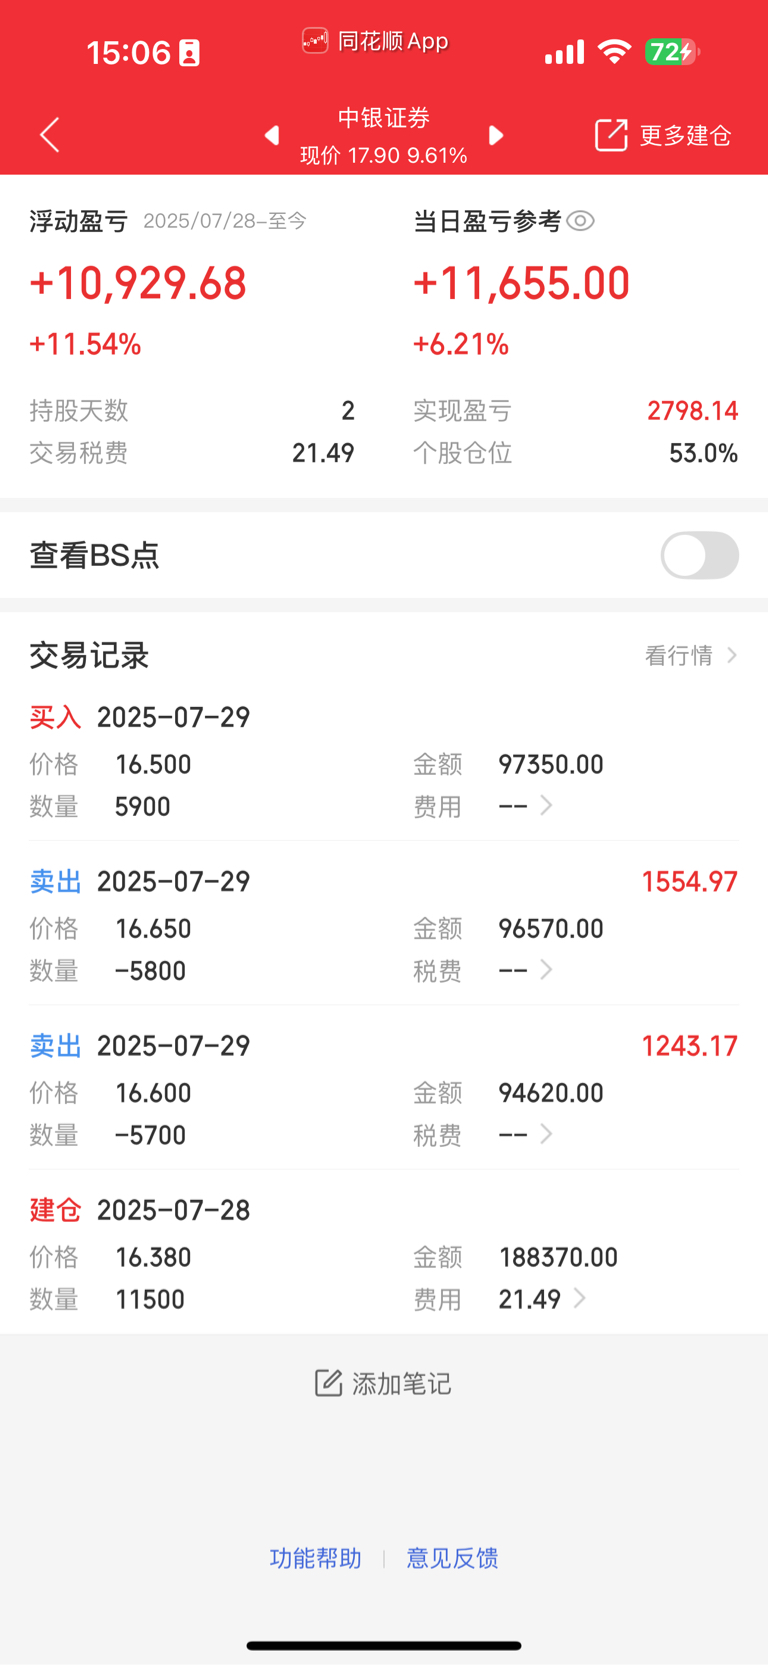The width and height of the screenshot is (768, 1665).
Task: Tap the 同花顺 App logo icon
Action: point(315,41)
